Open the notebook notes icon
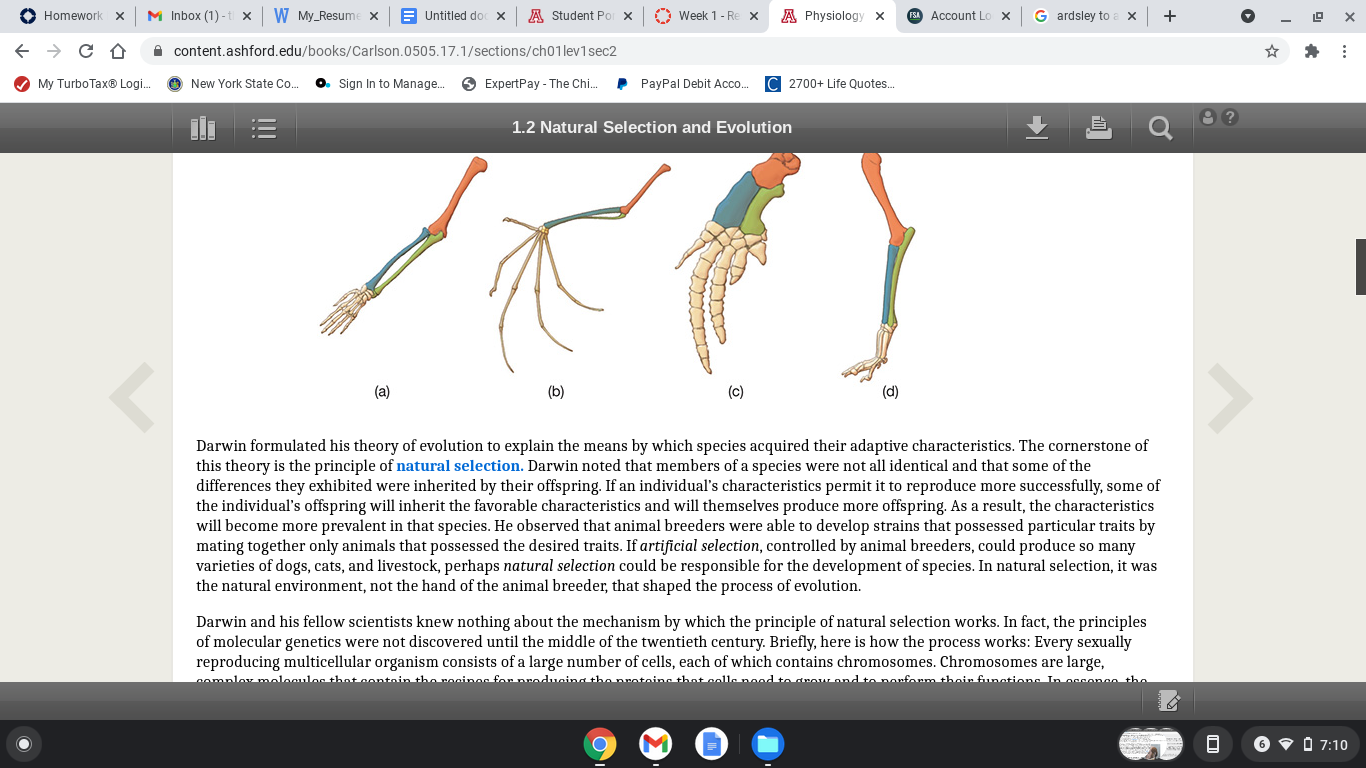This screenshot has width=1366, height=768. click(x=1169, y=701)
